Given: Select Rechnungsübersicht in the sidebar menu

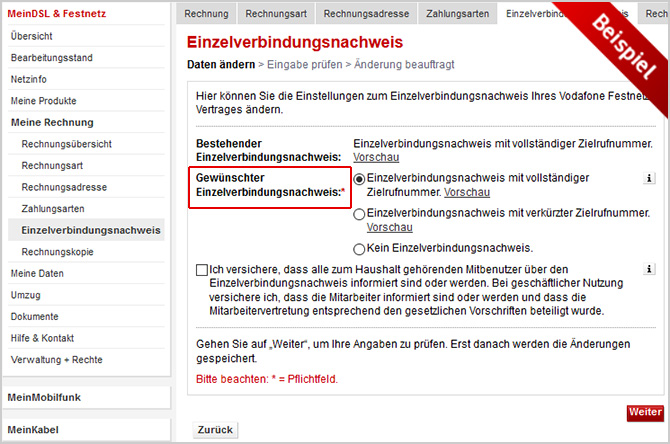Looking at the screenshot, I should pyautogui.click(x=67, y=144).
